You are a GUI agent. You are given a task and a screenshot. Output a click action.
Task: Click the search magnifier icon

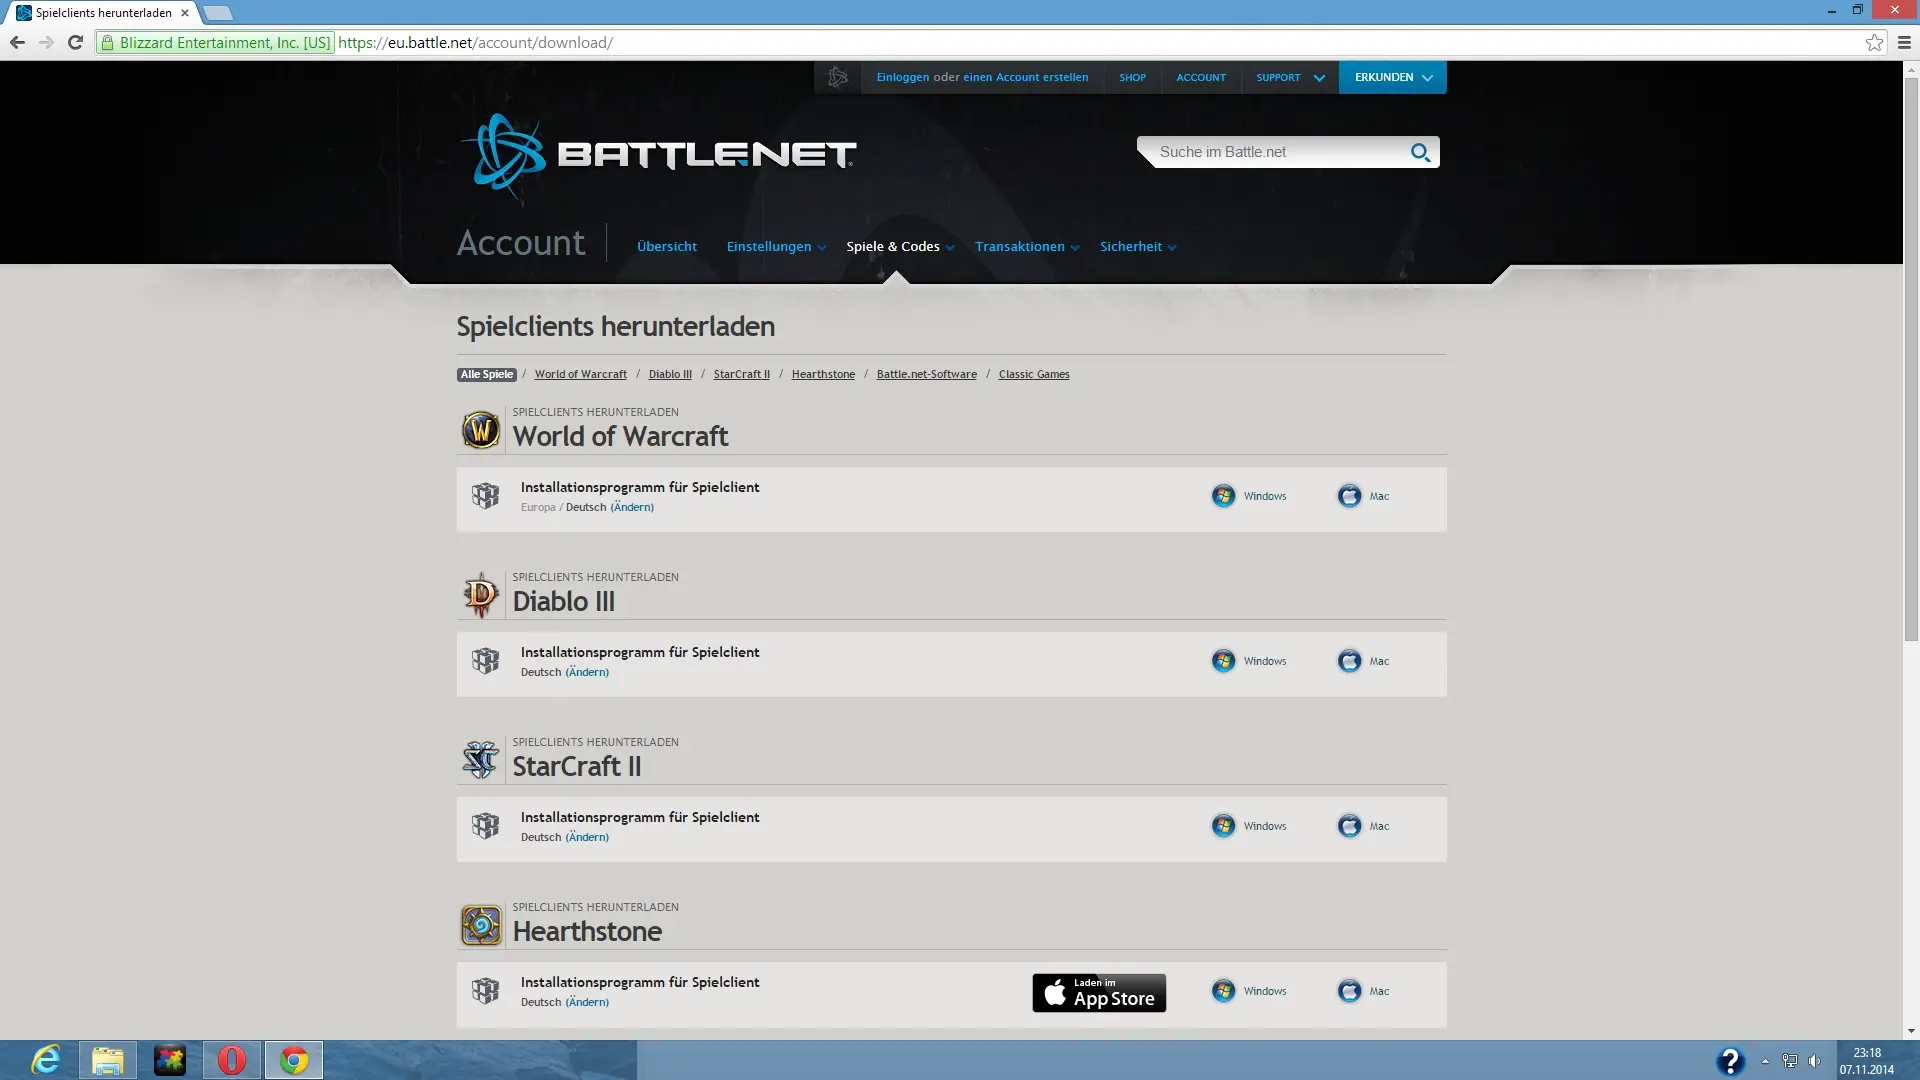(x=1420, y=152)
